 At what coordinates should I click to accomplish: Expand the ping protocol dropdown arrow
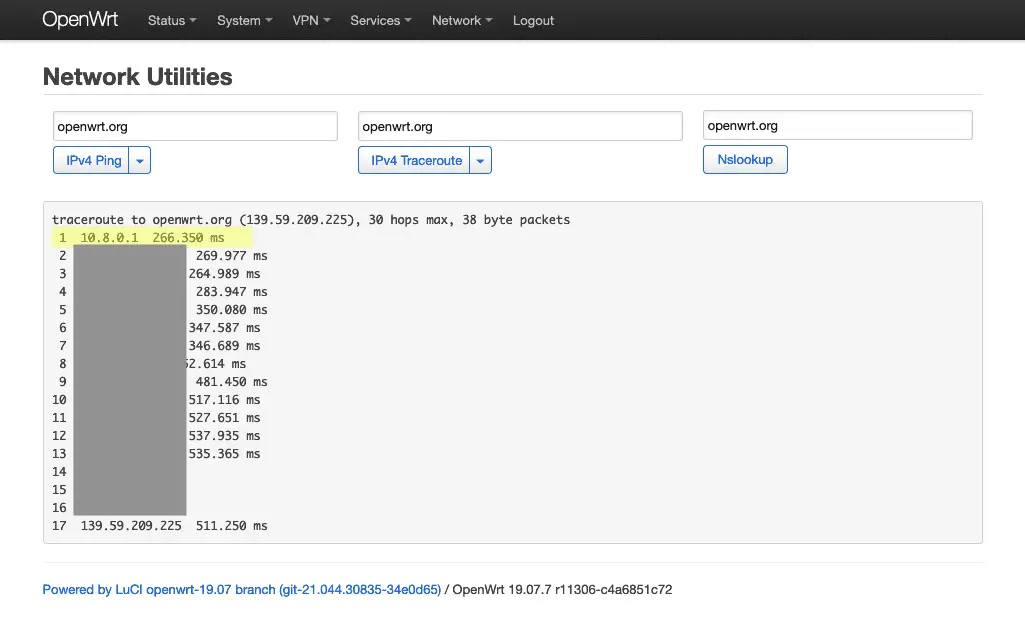point(140,159)
